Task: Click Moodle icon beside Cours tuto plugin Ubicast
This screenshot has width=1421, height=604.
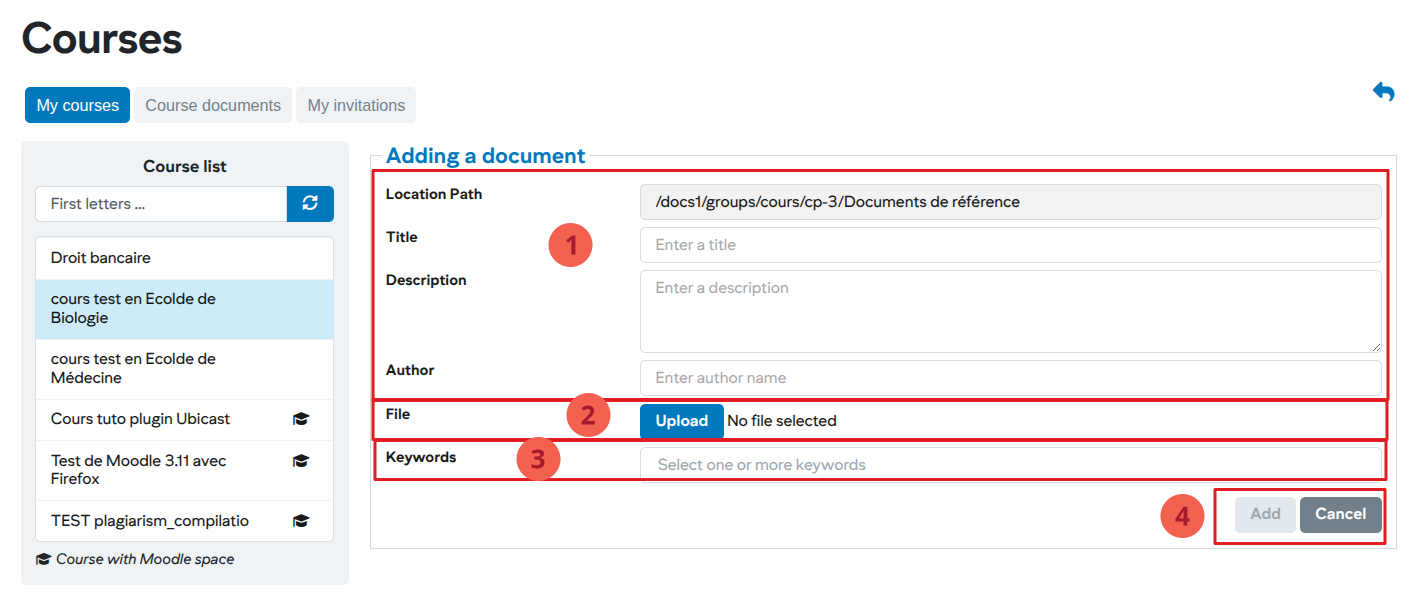Action: pyautogui.click(x=301, y=420)
